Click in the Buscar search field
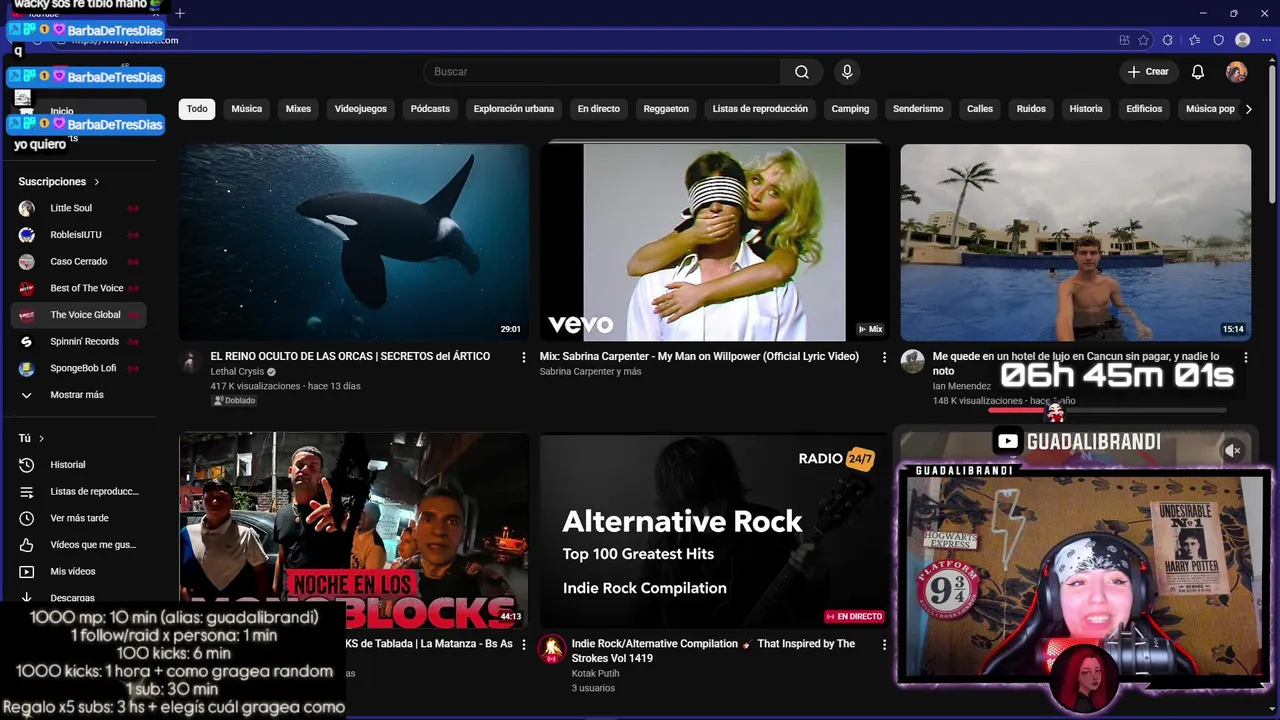This screenshot has width=1280, height=720. tap(602, 72)
